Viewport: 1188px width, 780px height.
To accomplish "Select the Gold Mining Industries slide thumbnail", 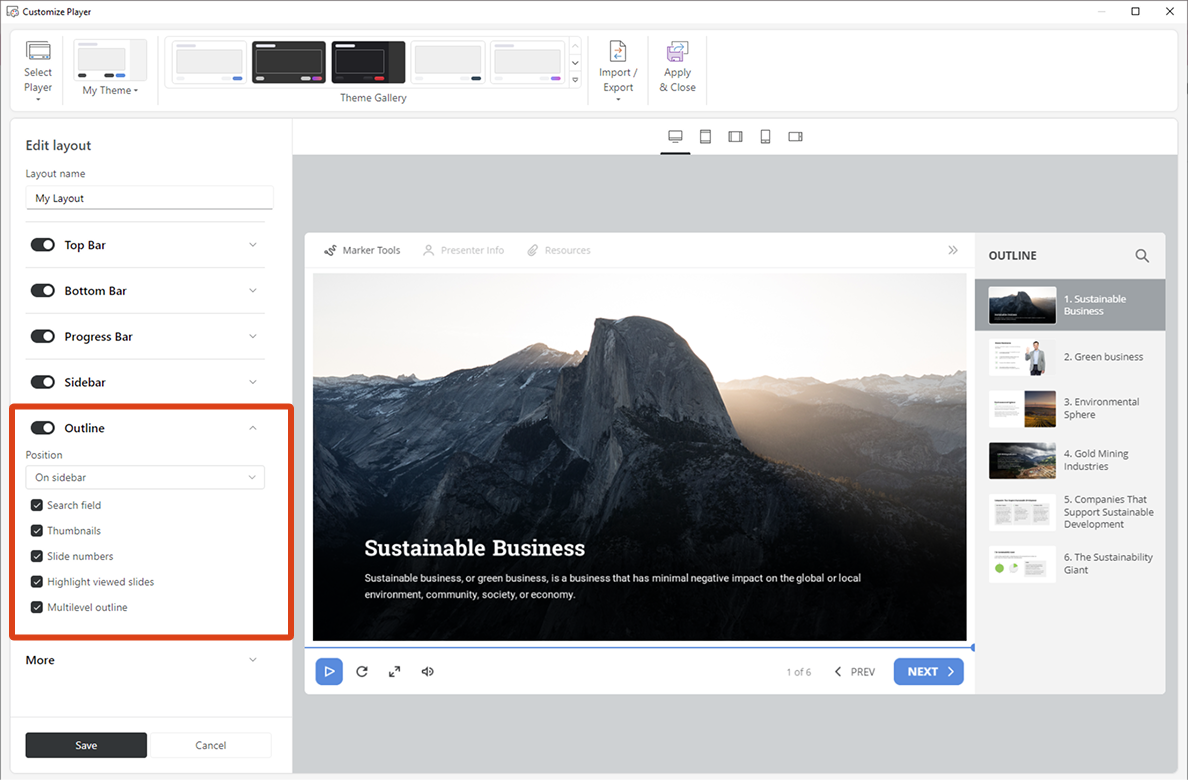I will [x=1022, y=460].
